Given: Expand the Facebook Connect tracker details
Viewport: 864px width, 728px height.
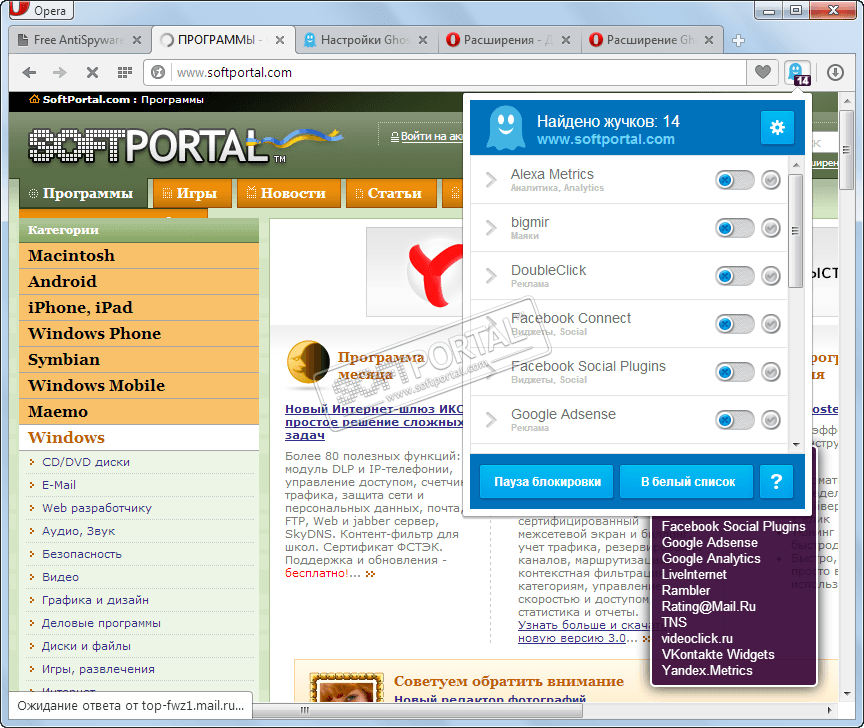Looking at the screenshot, I should click(x=491, y=323).
